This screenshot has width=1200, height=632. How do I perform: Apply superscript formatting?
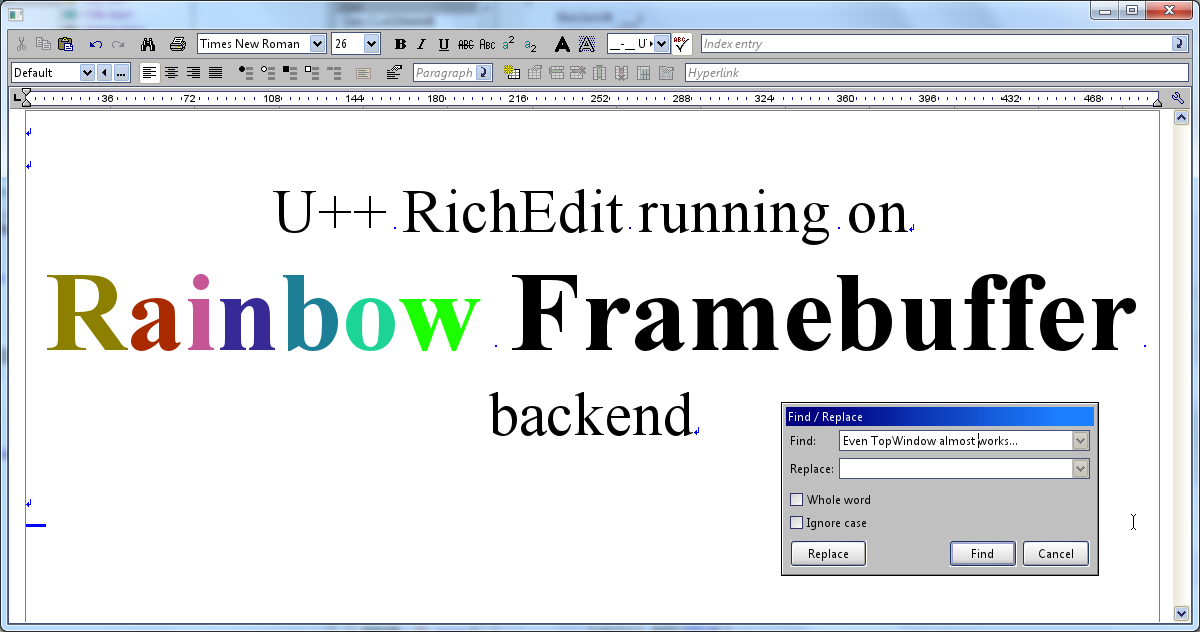[509, 44]
